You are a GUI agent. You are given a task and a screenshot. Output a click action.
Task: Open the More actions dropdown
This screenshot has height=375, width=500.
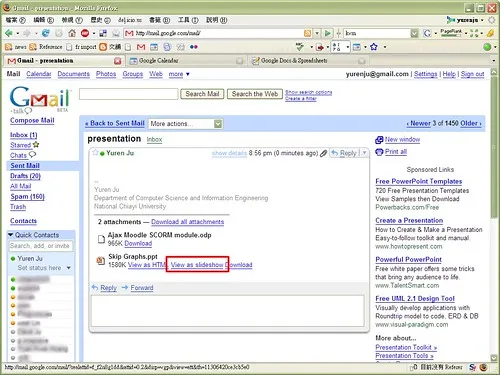[185, 124]
